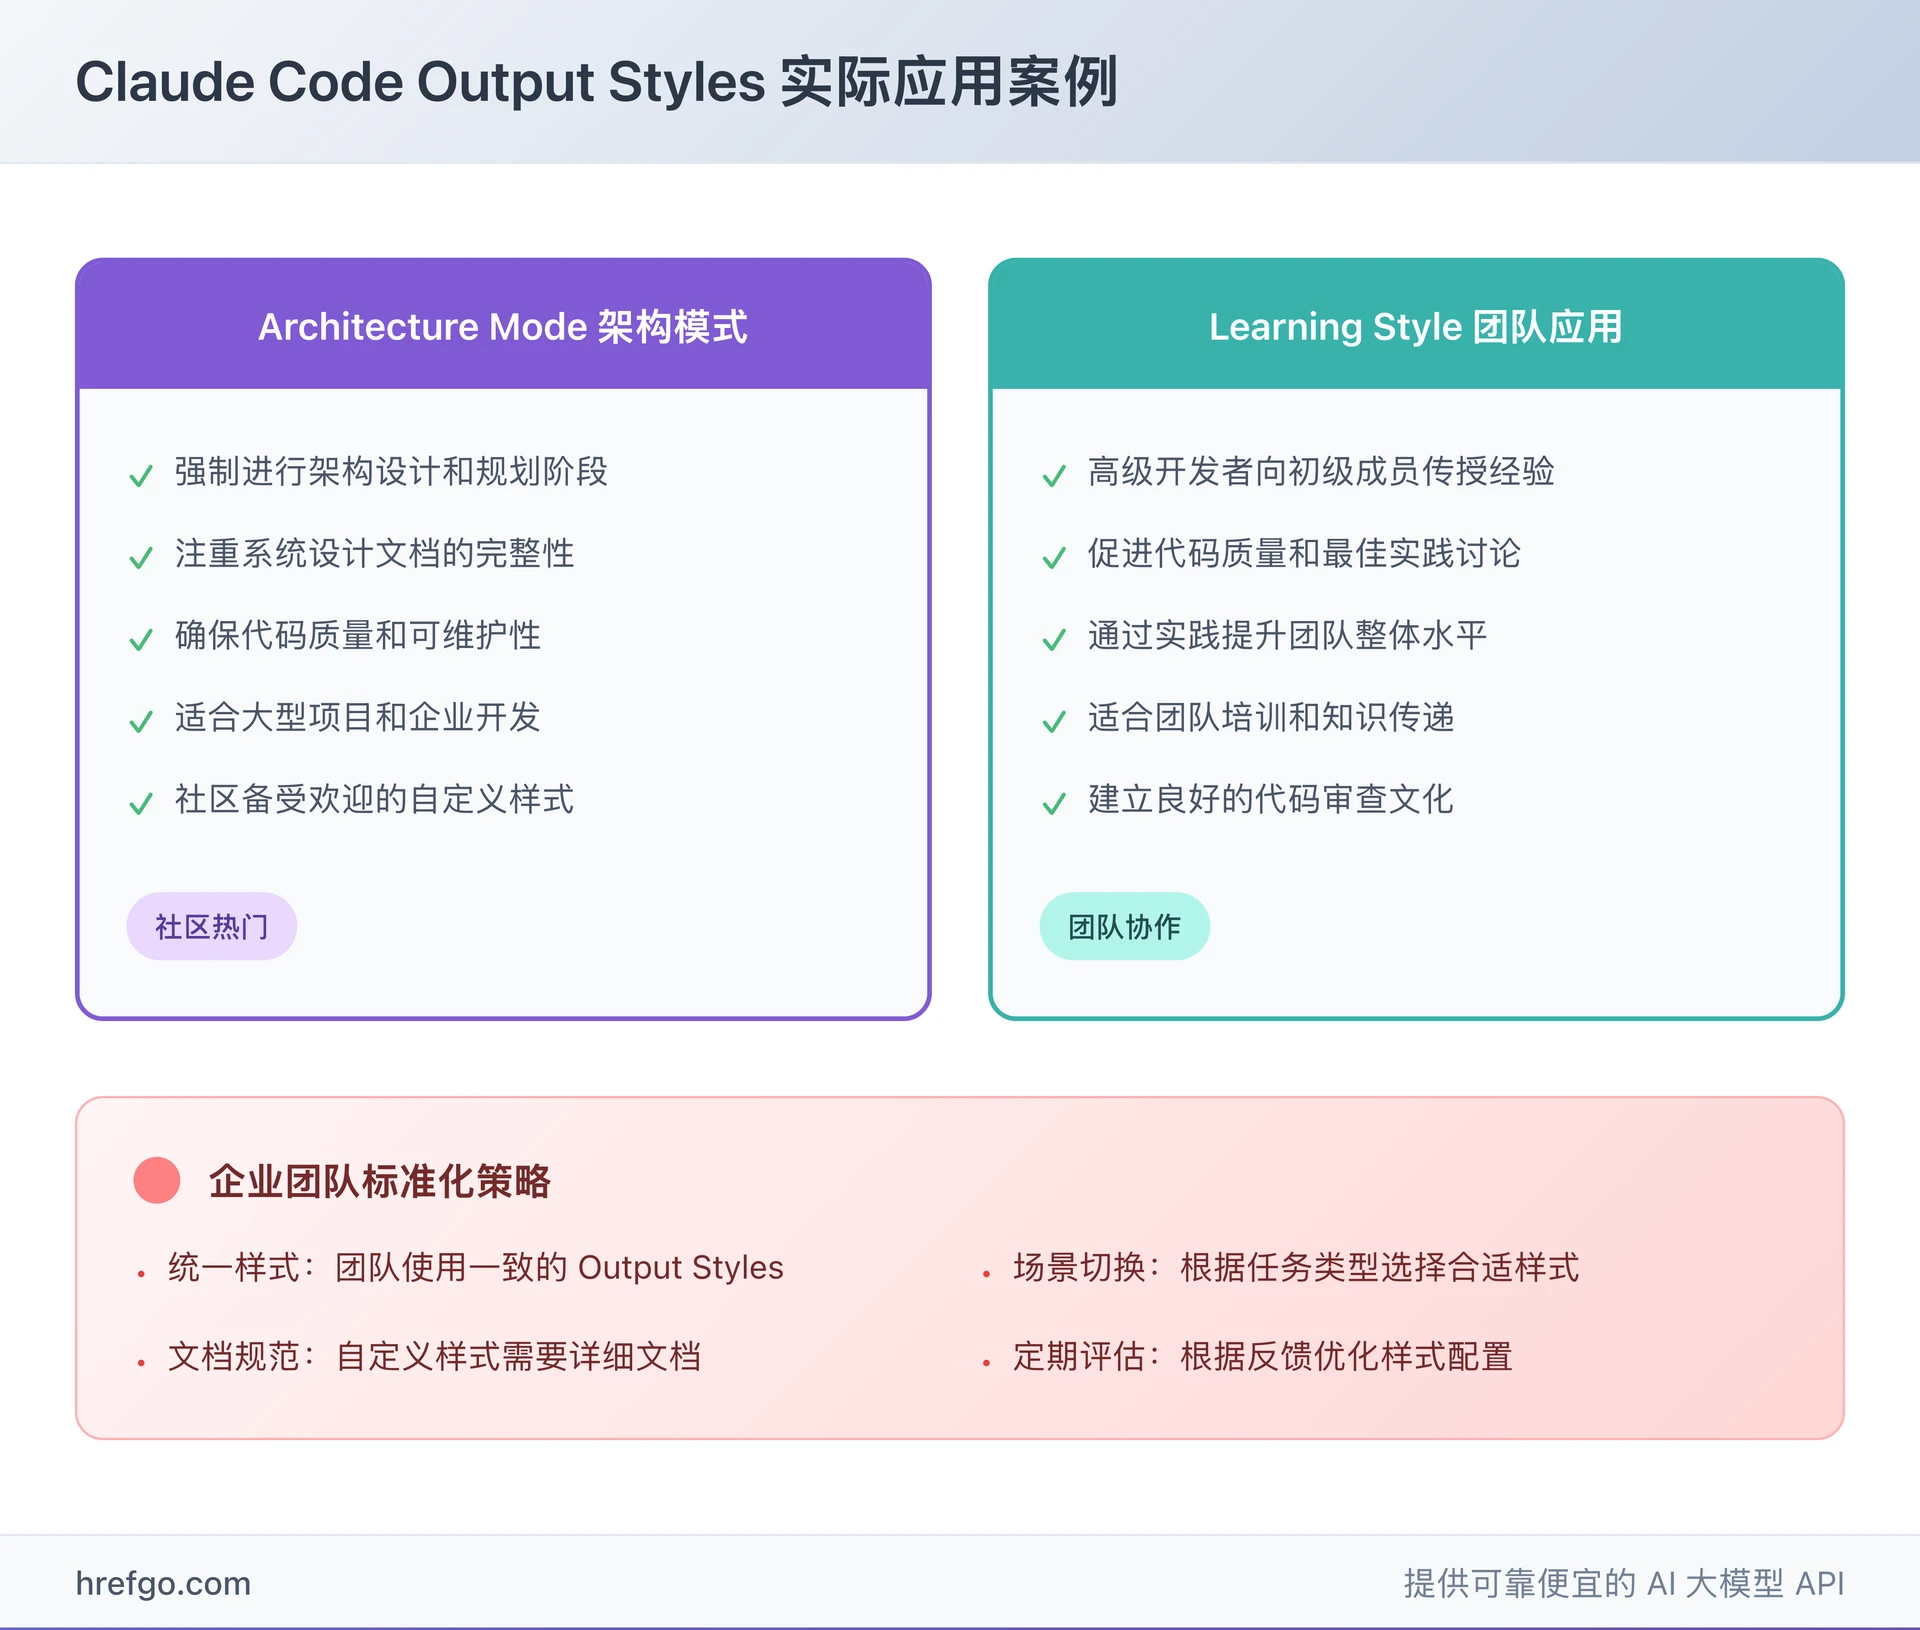Select the text 促进代码质量和最佳实践讨论
The width and height of the screenshot is (1920, 1630).
(1304, 553)
